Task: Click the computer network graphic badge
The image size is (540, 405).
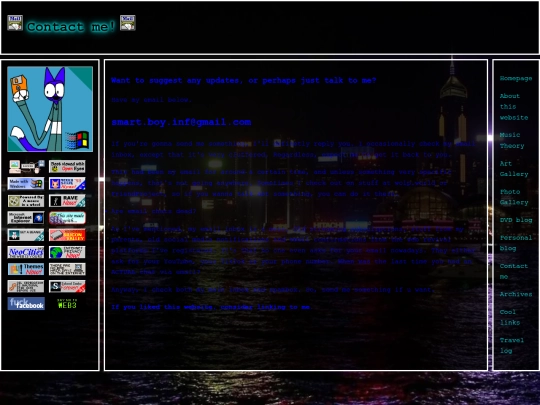Action: point(26,167)
